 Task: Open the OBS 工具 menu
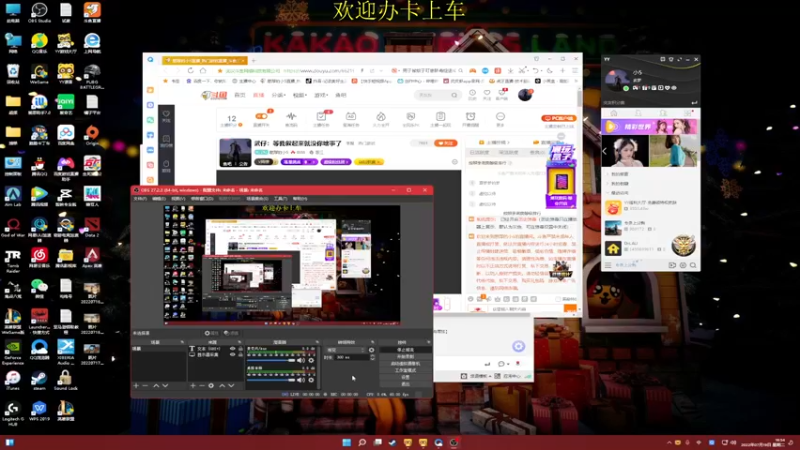(280, 198)
